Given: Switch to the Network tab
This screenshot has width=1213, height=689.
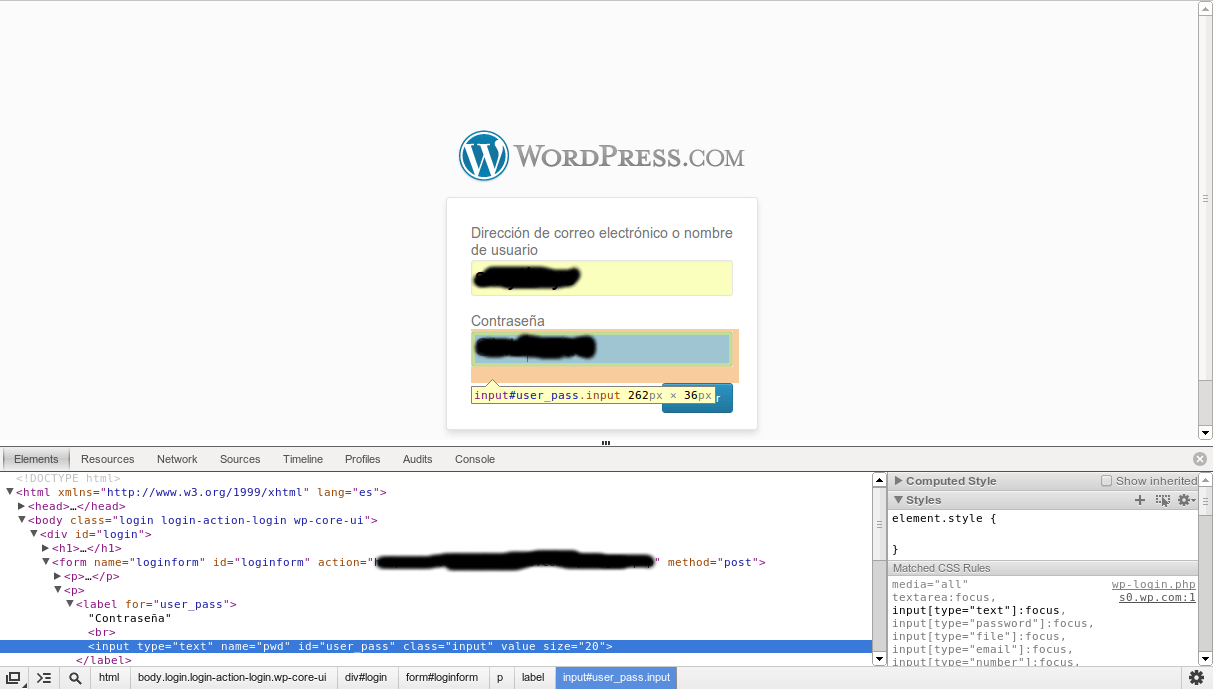Looking at the screenshot, I should (x=177, y=459).
